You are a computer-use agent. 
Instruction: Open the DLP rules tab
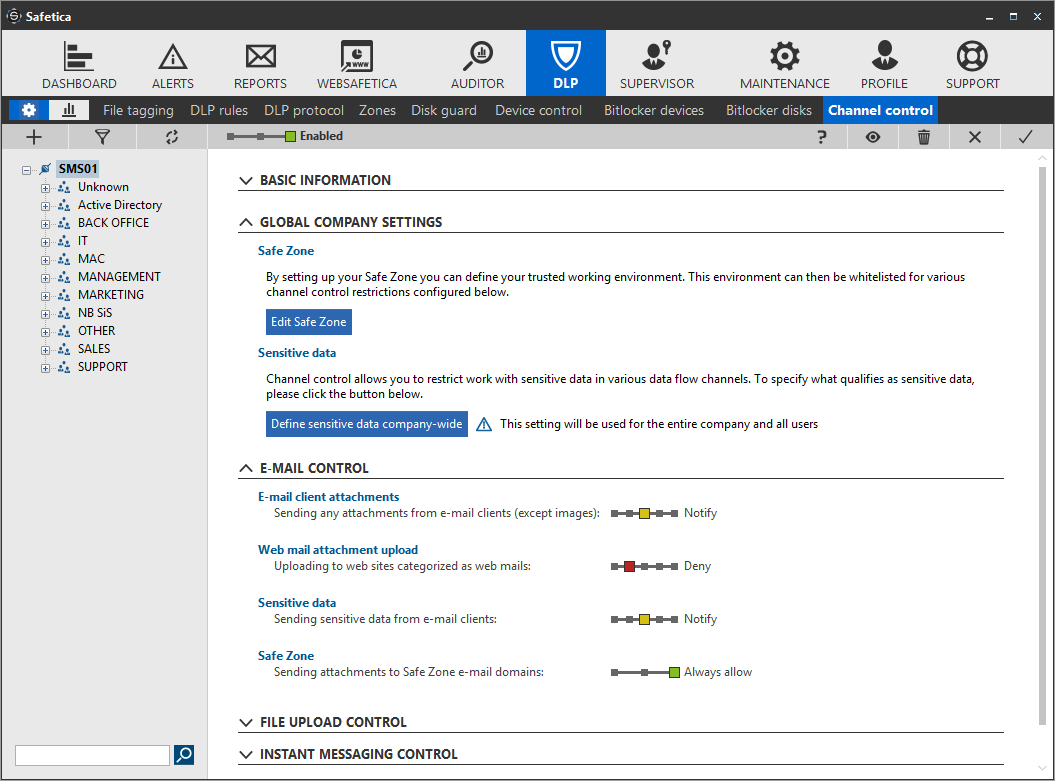pos(219,110)
